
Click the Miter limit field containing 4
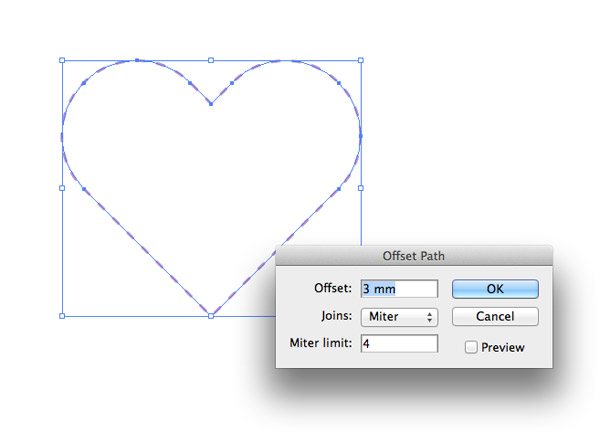399,344
